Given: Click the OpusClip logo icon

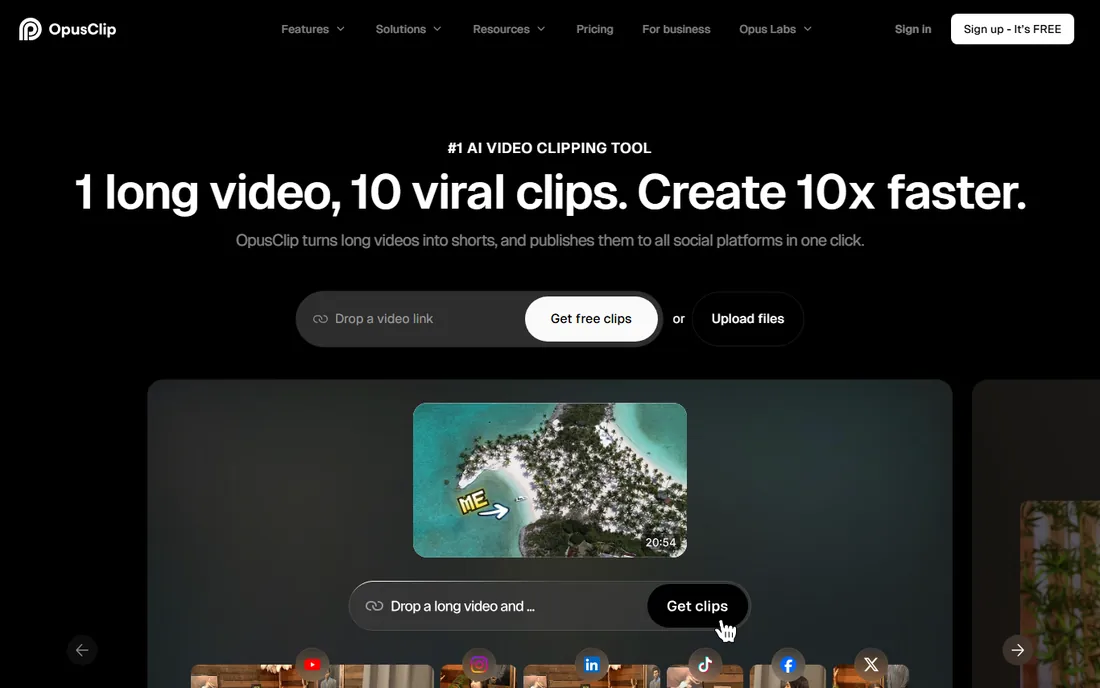Looking at the screenshot, I should point(30,29).
